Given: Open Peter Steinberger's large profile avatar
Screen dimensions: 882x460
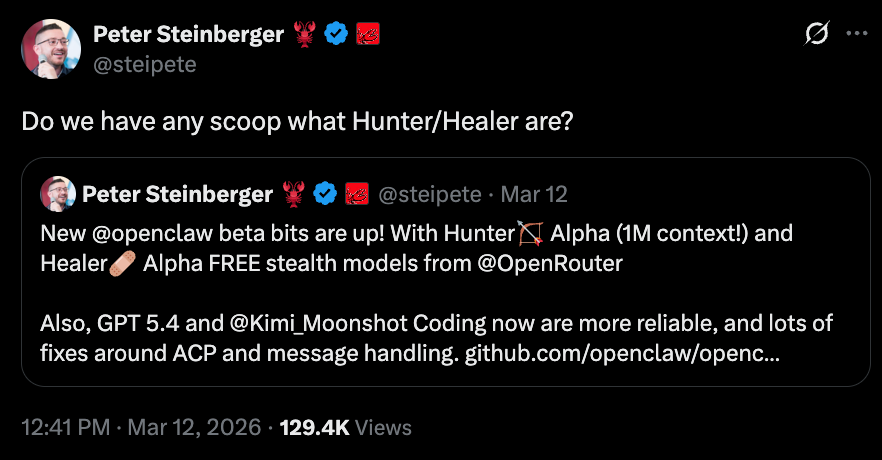Looking at the screenshot, I should click(51, 50).
